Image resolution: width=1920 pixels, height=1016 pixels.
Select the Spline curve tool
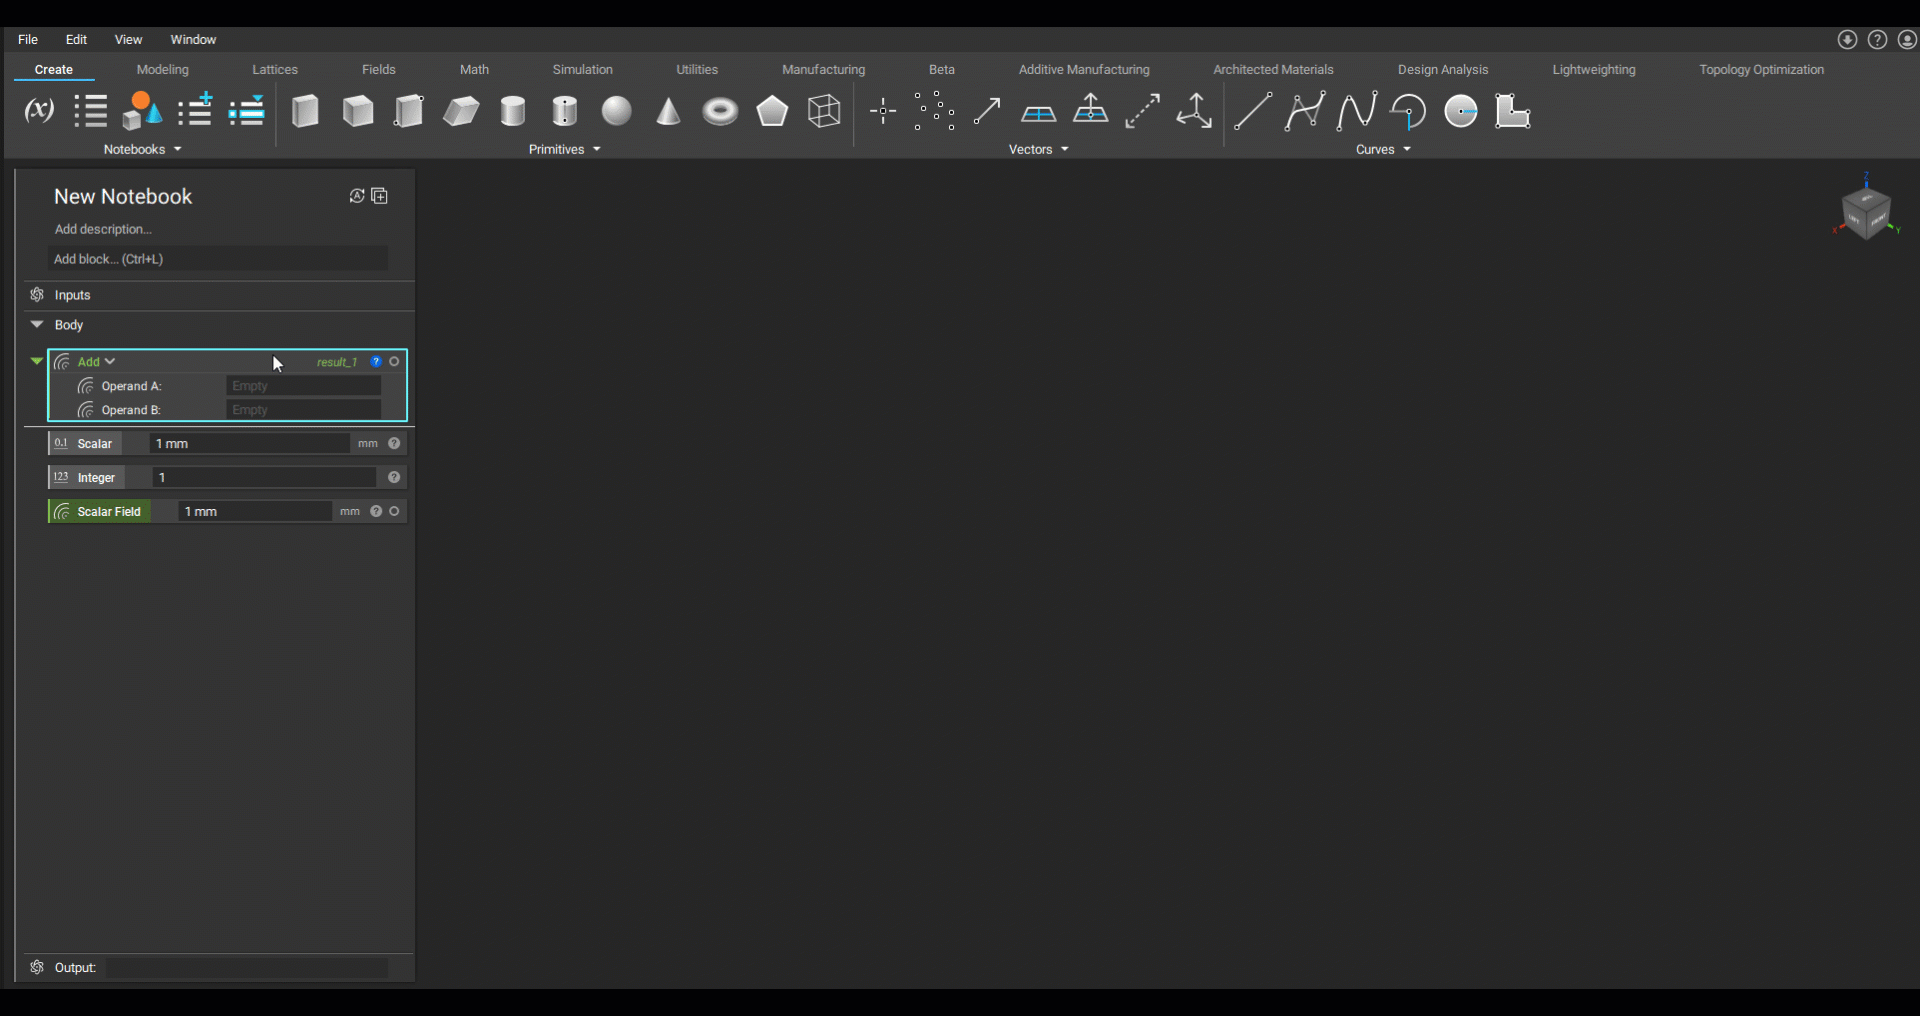(1357, 111)
